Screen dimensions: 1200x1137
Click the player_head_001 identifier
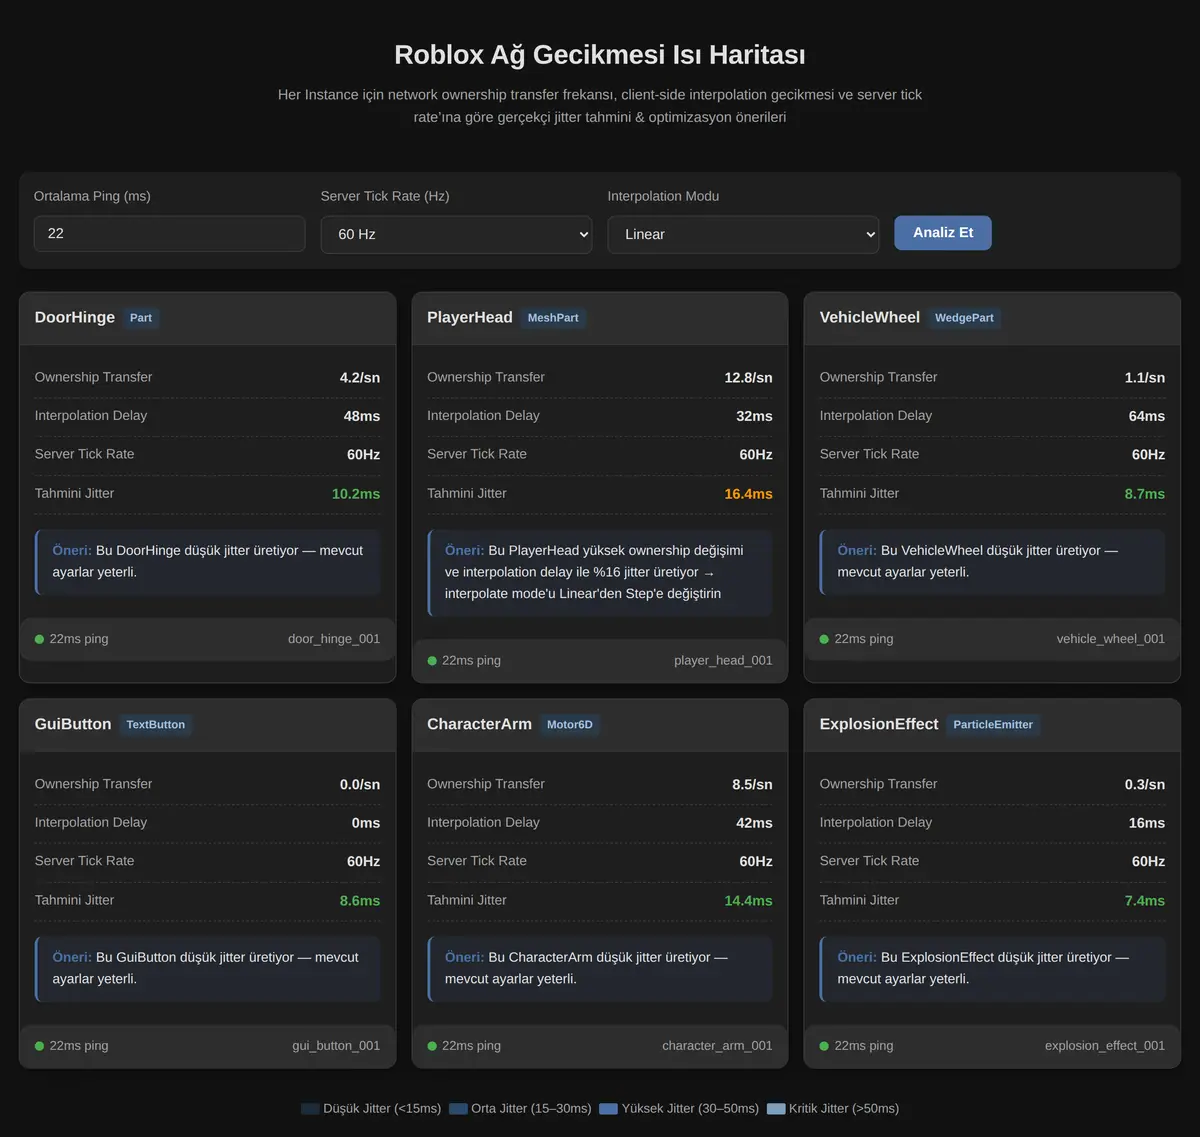click(723, 661)
